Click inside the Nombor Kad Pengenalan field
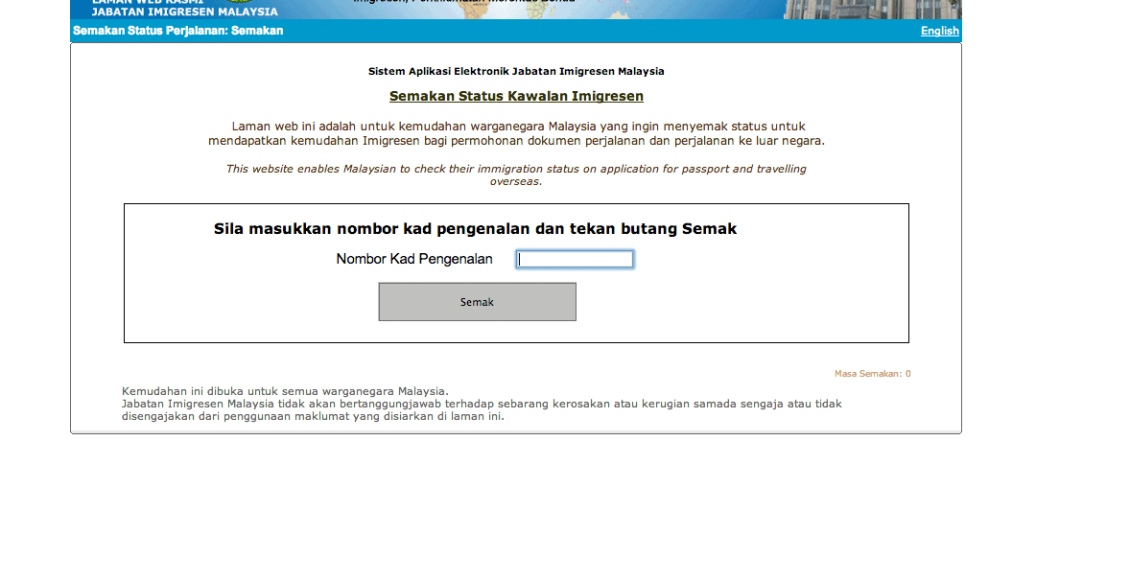Viewport: 1130px width, 580px height. point(574,258)
